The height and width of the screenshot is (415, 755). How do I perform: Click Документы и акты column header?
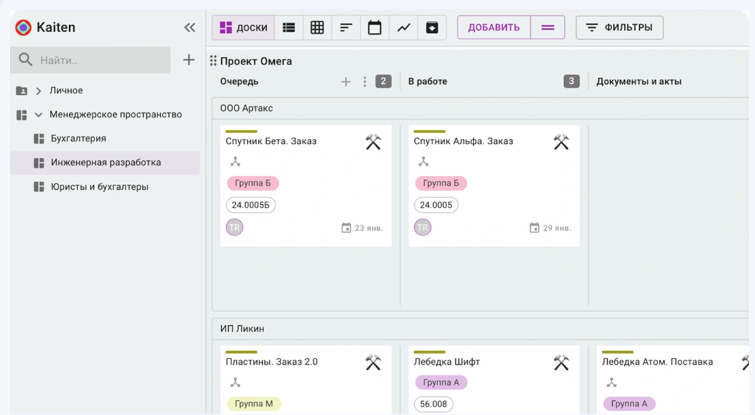pos(639,82)
